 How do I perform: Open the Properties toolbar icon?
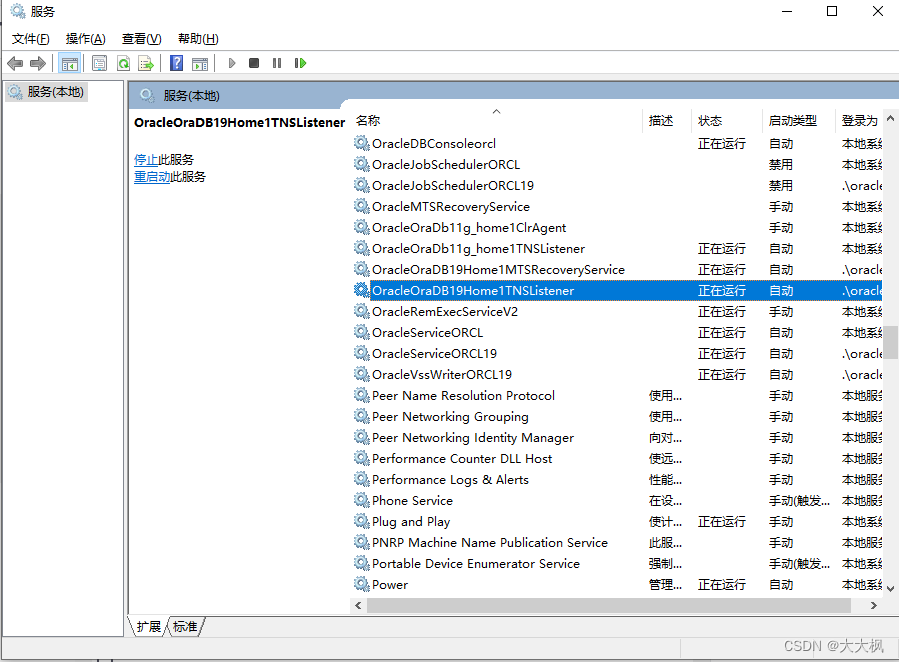coord(99,63)
